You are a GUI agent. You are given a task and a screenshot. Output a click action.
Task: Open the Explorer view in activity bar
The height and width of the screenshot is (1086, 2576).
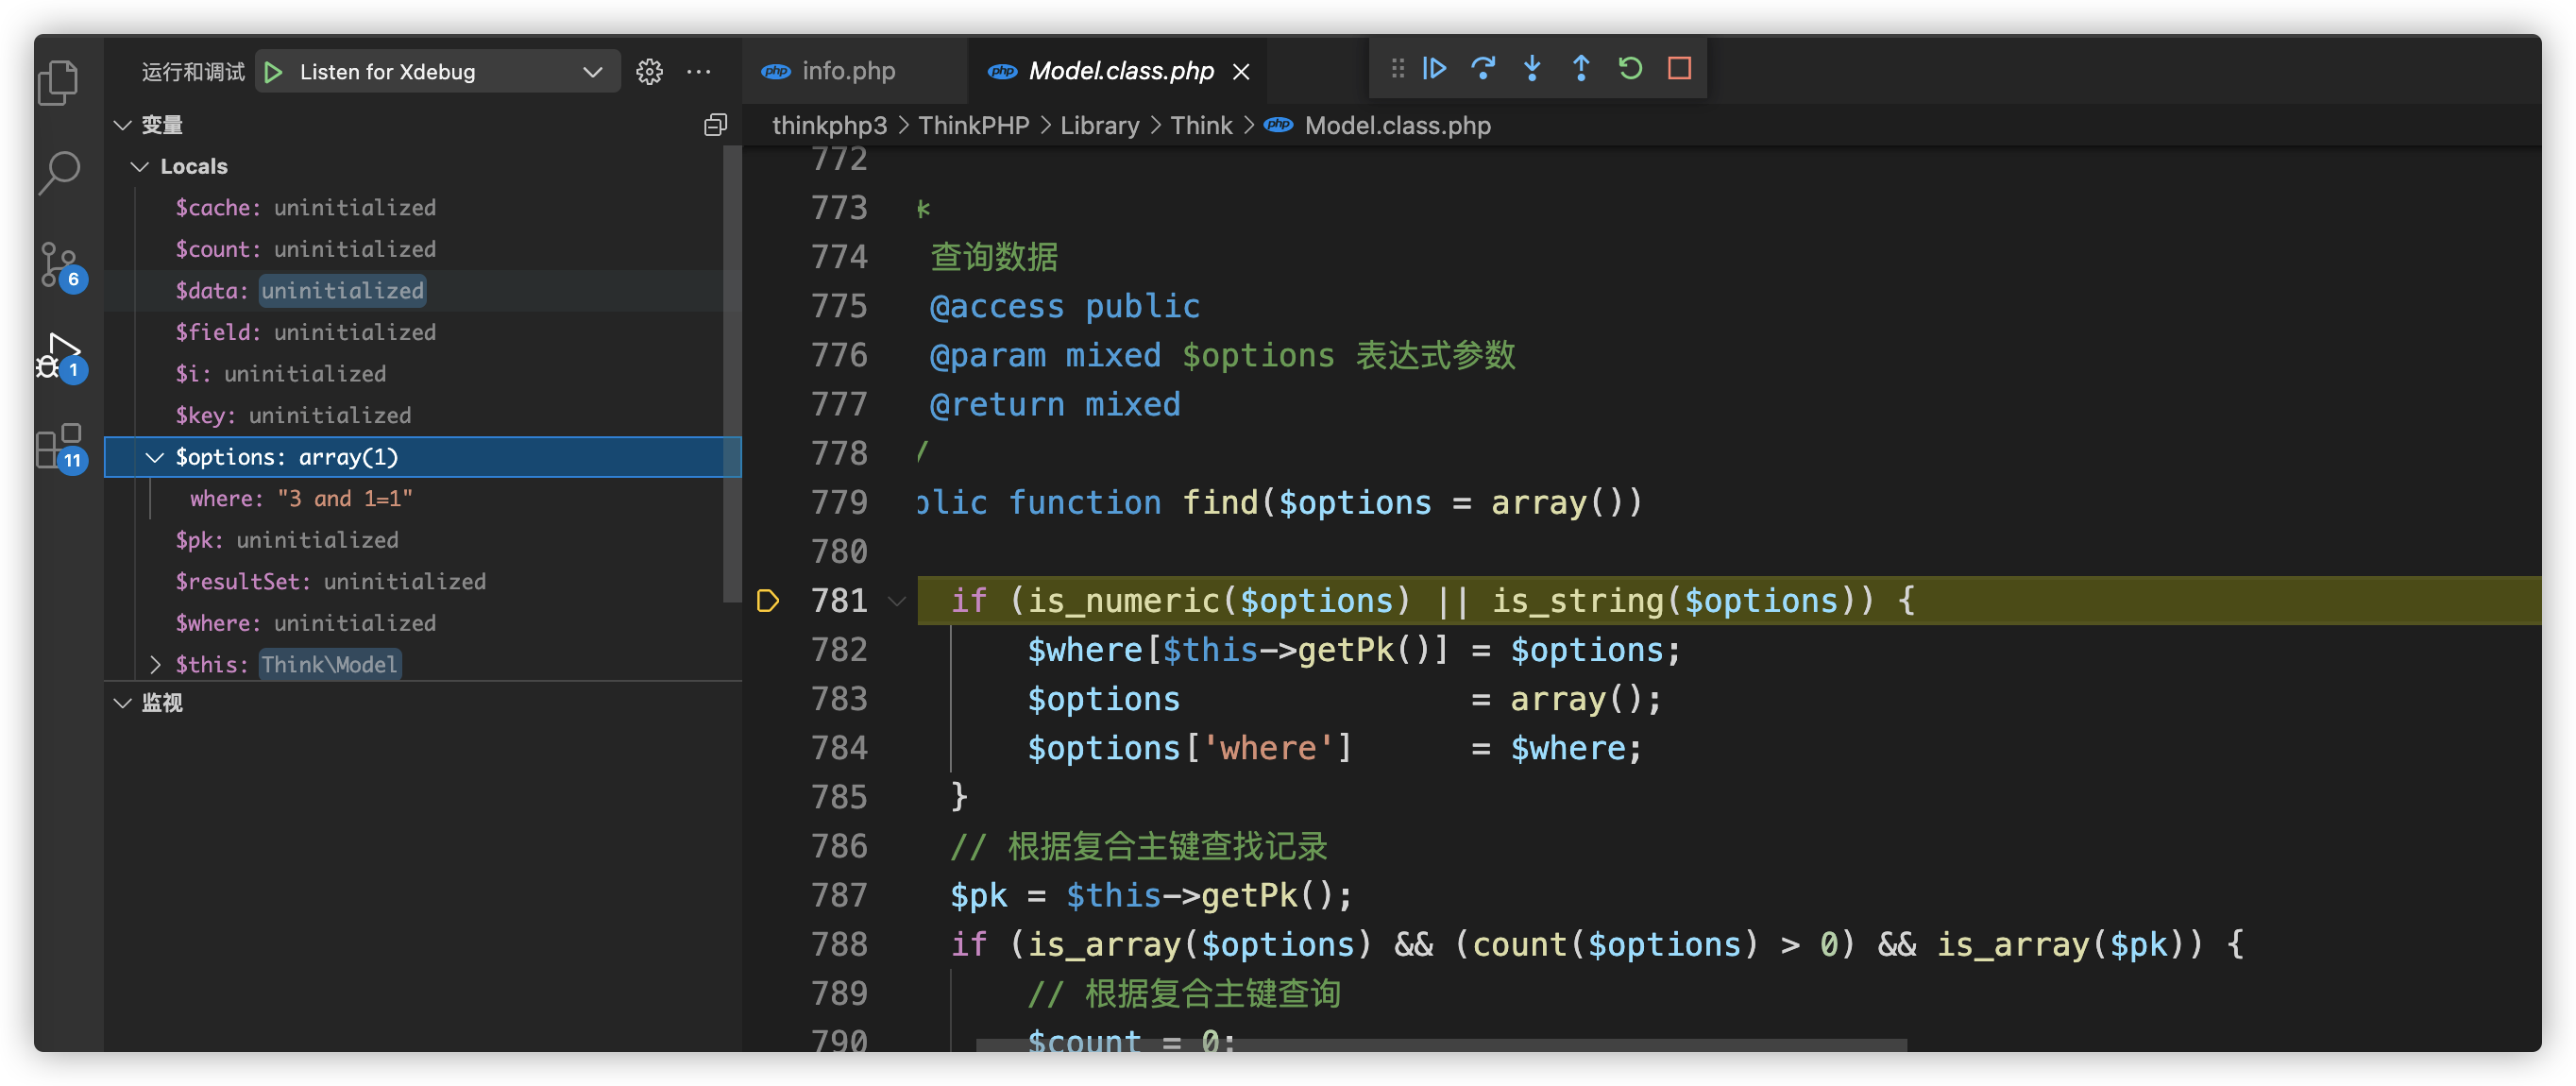click(x=59, y=83)
